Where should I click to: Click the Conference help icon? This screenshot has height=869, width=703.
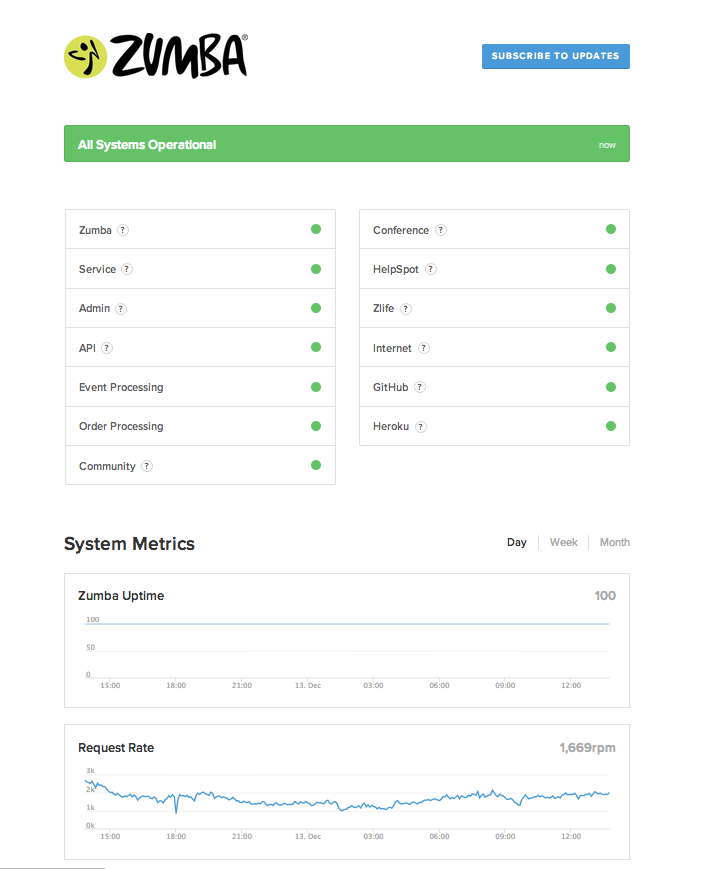(x=441, y=230)
